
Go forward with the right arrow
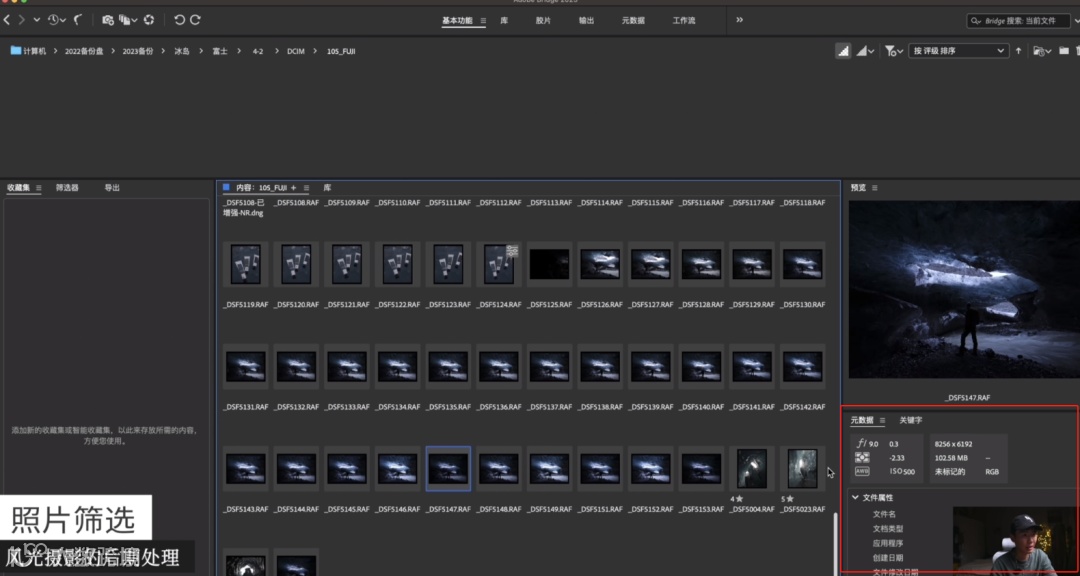22,20
